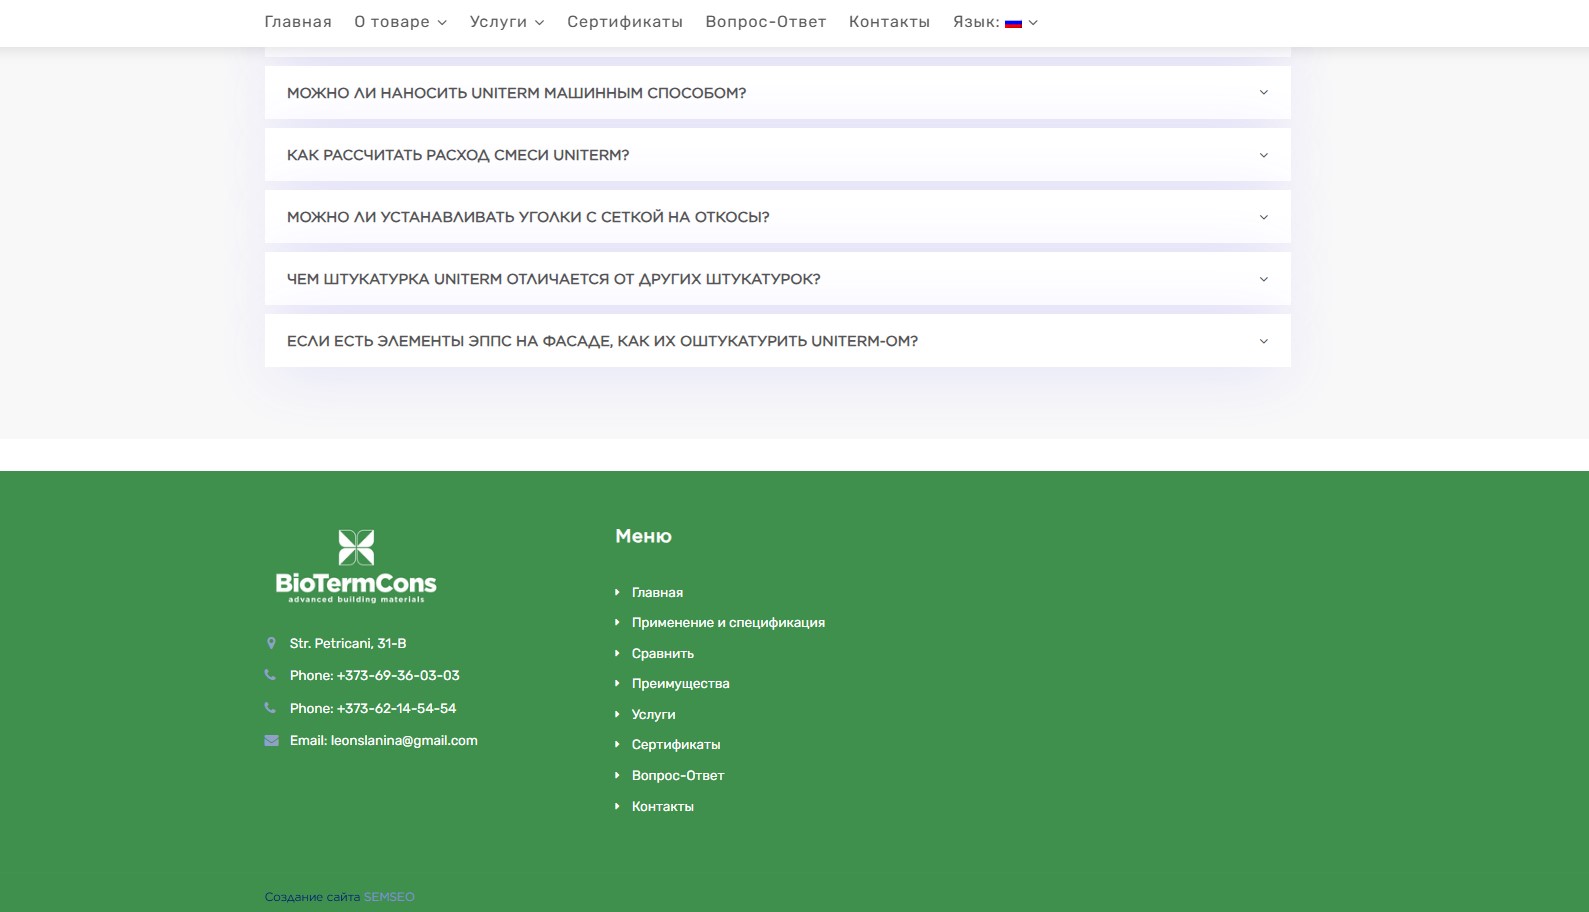Click the phone icon next to +373-69-36-03-03

(270, 675)
